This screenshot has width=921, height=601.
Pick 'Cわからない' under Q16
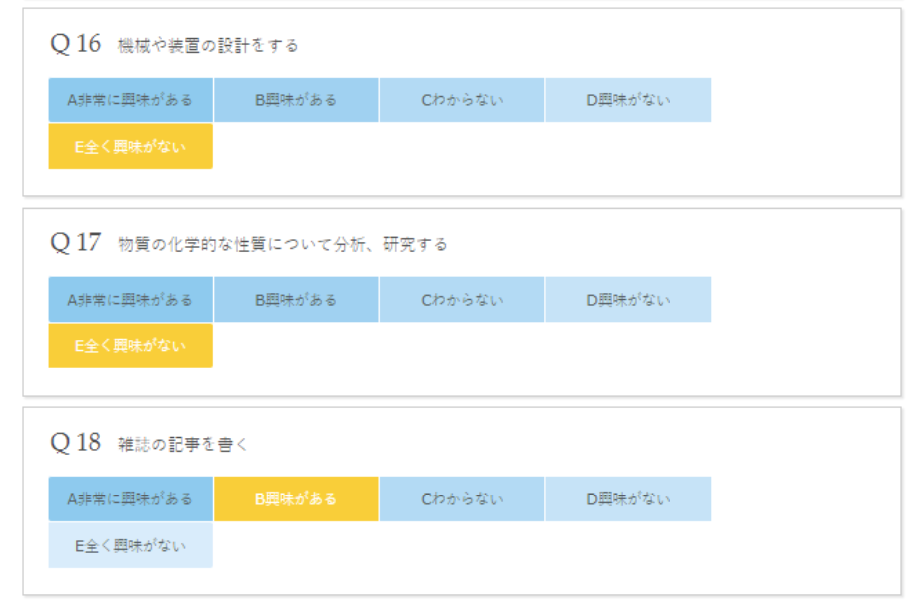coord(462,100)
